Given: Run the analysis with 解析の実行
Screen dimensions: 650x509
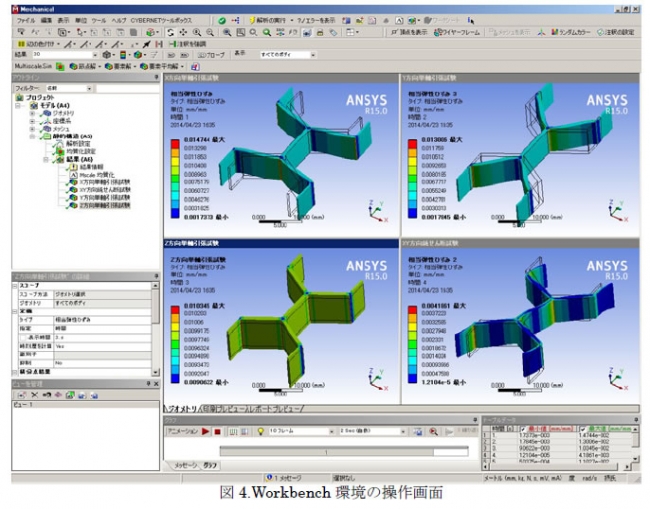Looking at the screenshot, I should pos(267,20).
